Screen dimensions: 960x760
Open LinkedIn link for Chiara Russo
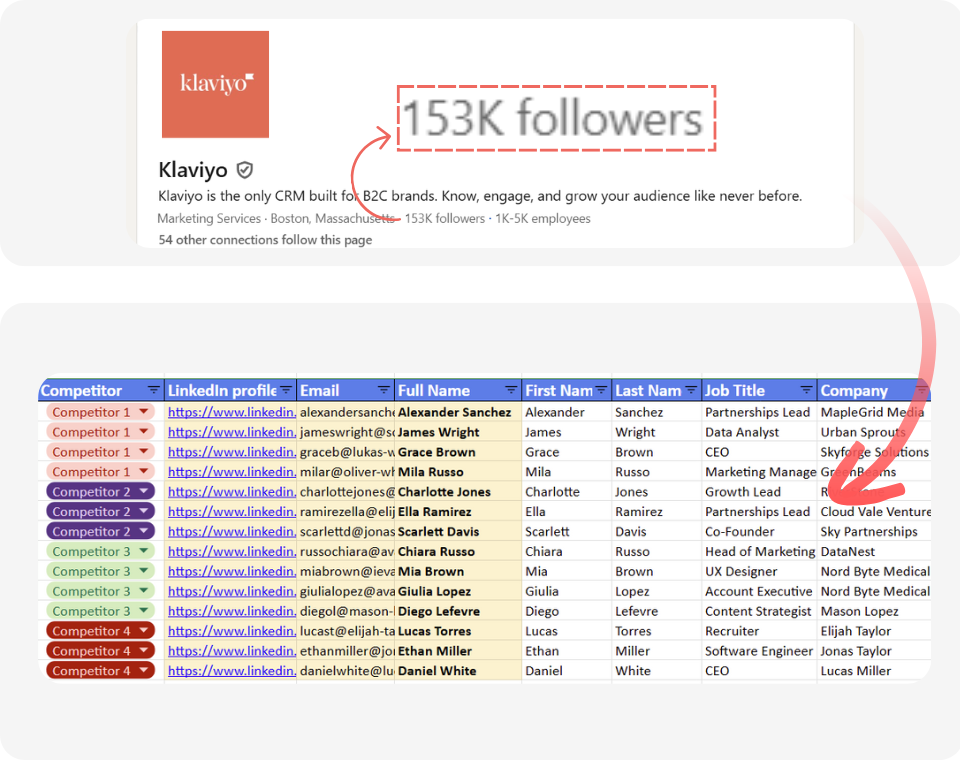point(232,552)
